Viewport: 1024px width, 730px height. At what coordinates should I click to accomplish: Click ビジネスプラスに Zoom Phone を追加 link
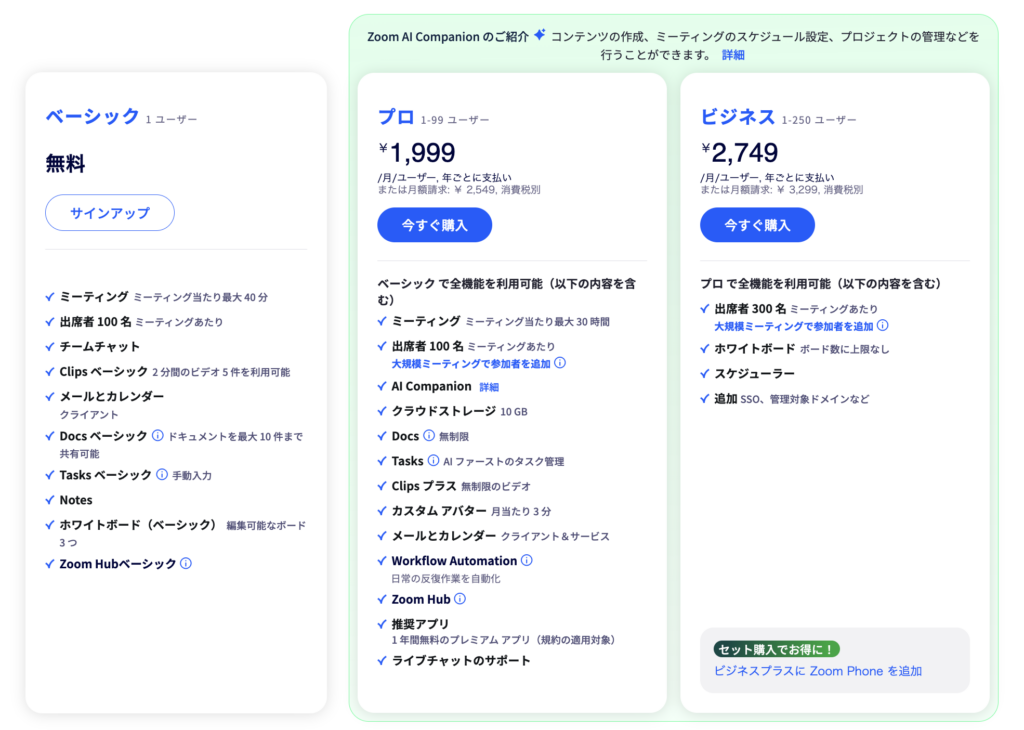tap(818, 671)
